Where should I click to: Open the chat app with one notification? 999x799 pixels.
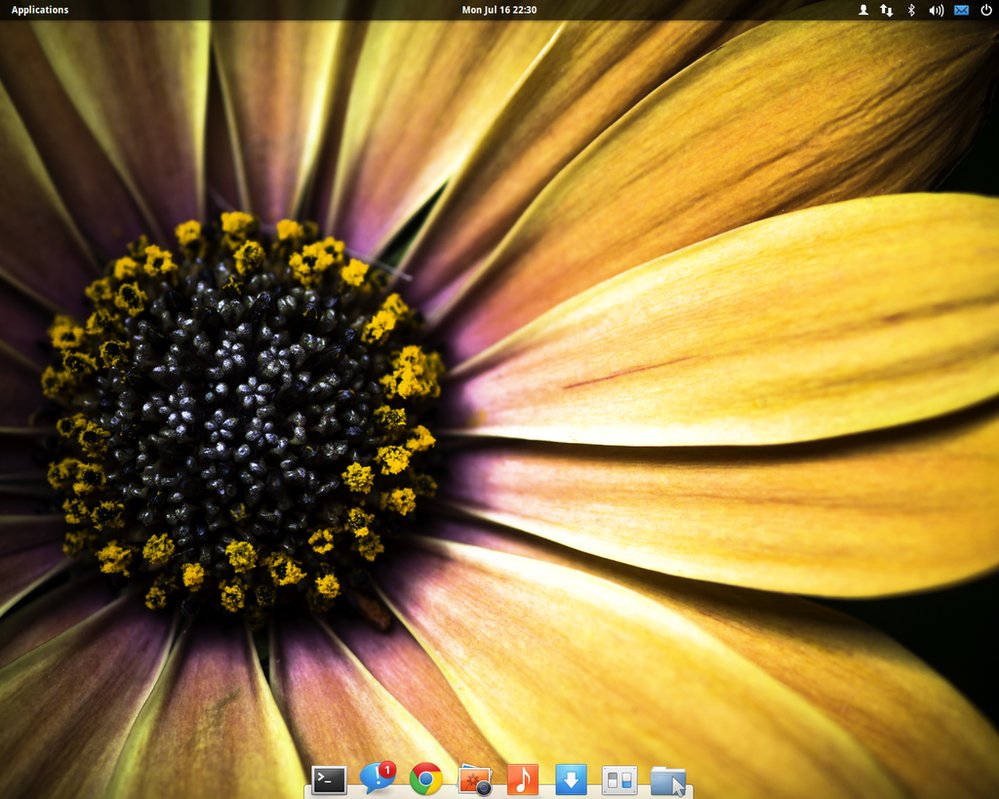[x=378, y=779]
